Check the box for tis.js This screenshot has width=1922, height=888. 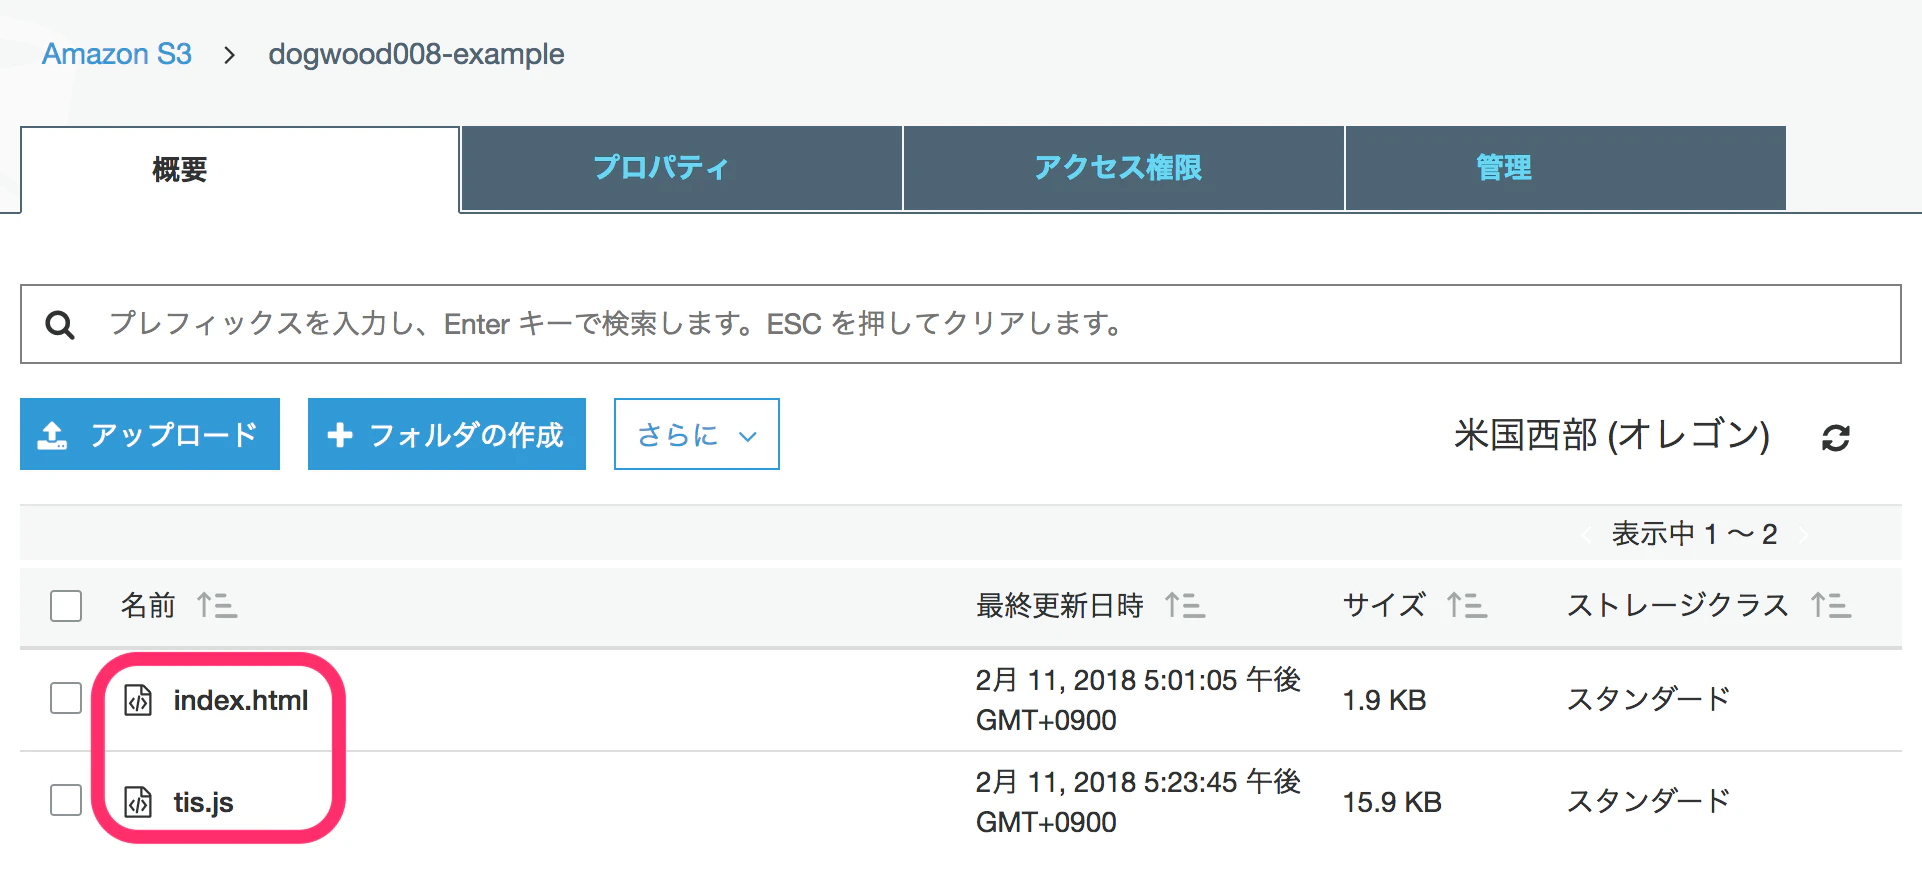point(66,800)
